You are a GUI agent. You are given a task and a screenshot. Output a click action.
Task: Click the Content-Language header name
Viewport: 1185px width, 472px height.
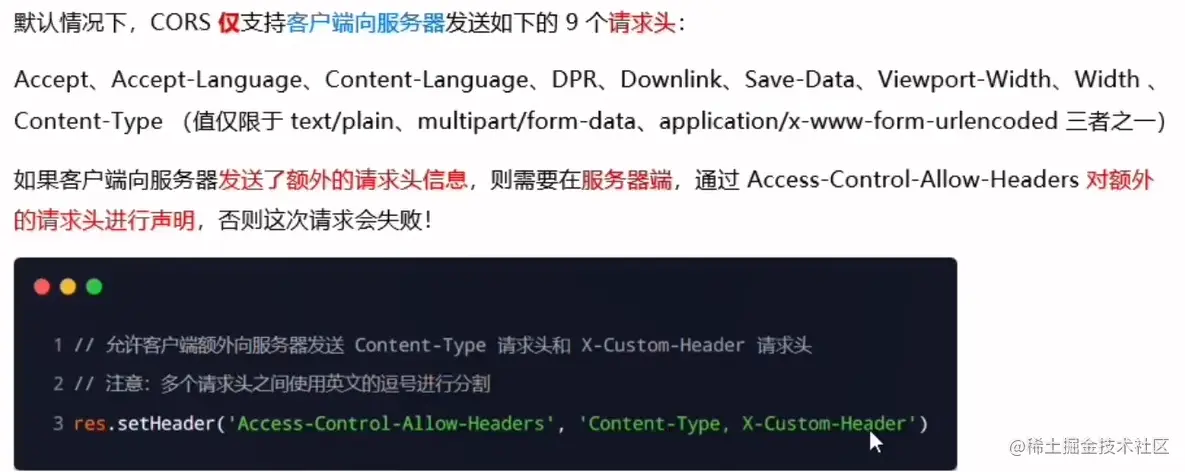point(426,80)
